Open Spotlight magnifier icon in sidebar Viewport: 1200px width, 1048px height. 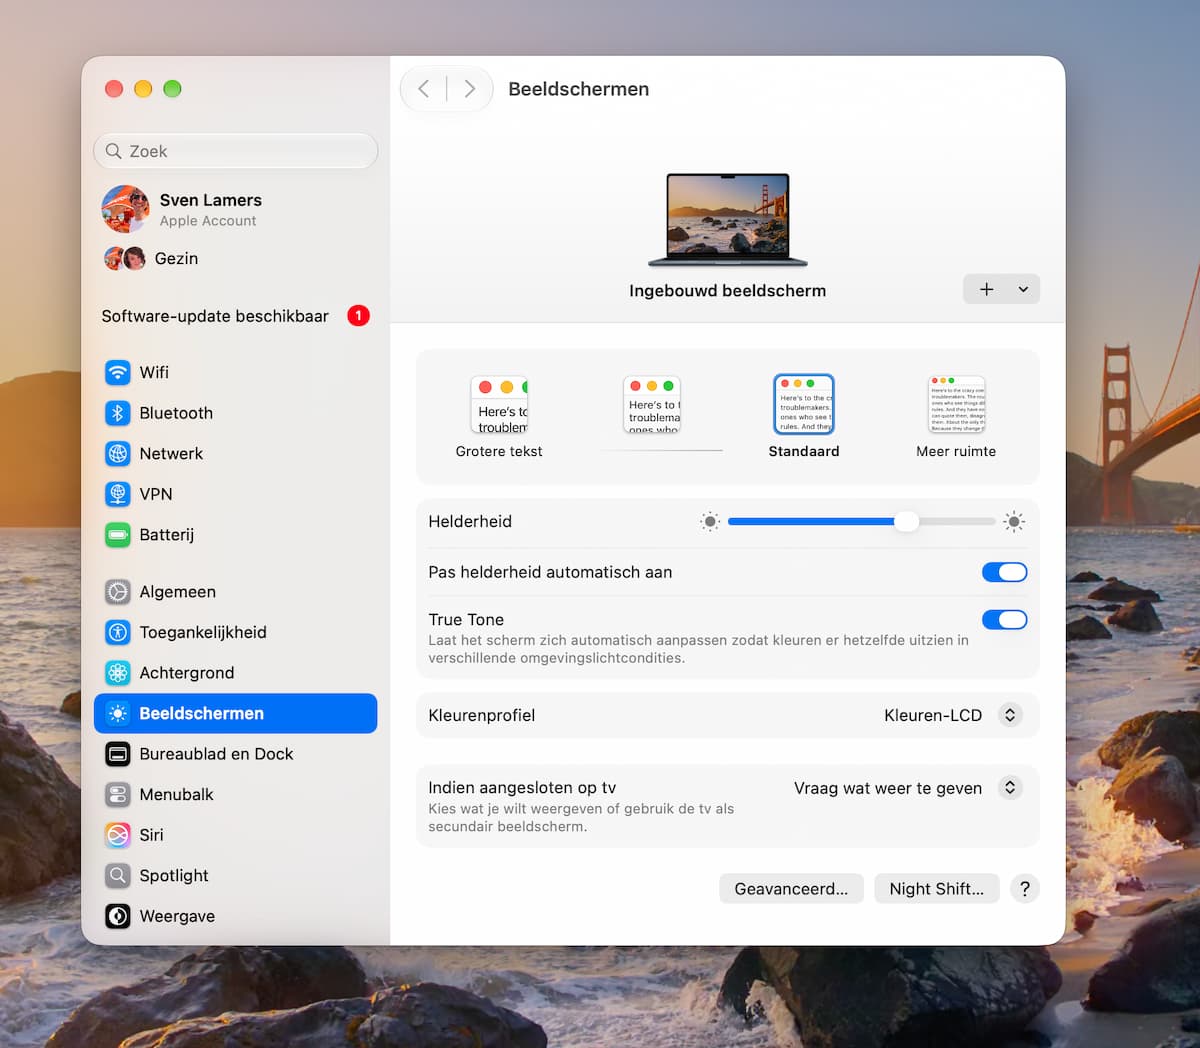point(118,876)
